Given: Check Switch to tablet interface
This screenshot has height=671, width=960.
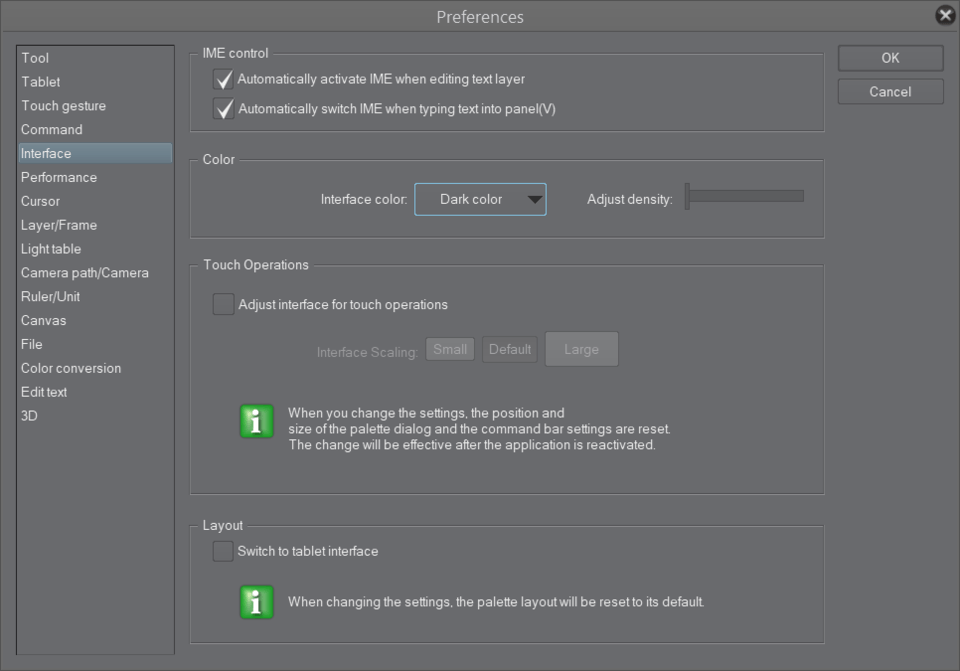Looking at the screenshot, I should point(223,551).
